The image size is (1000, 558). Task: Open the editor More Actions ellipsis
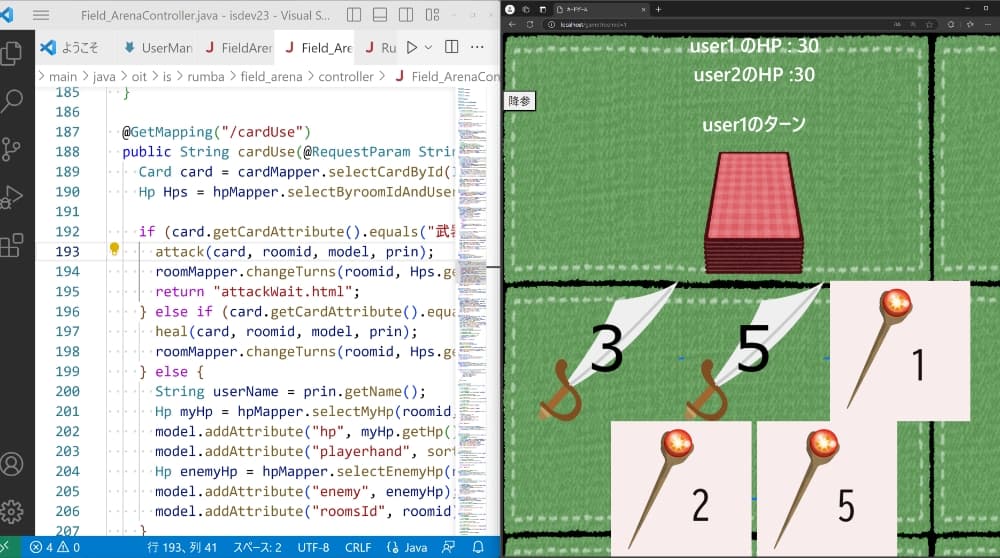coord(477,47)
